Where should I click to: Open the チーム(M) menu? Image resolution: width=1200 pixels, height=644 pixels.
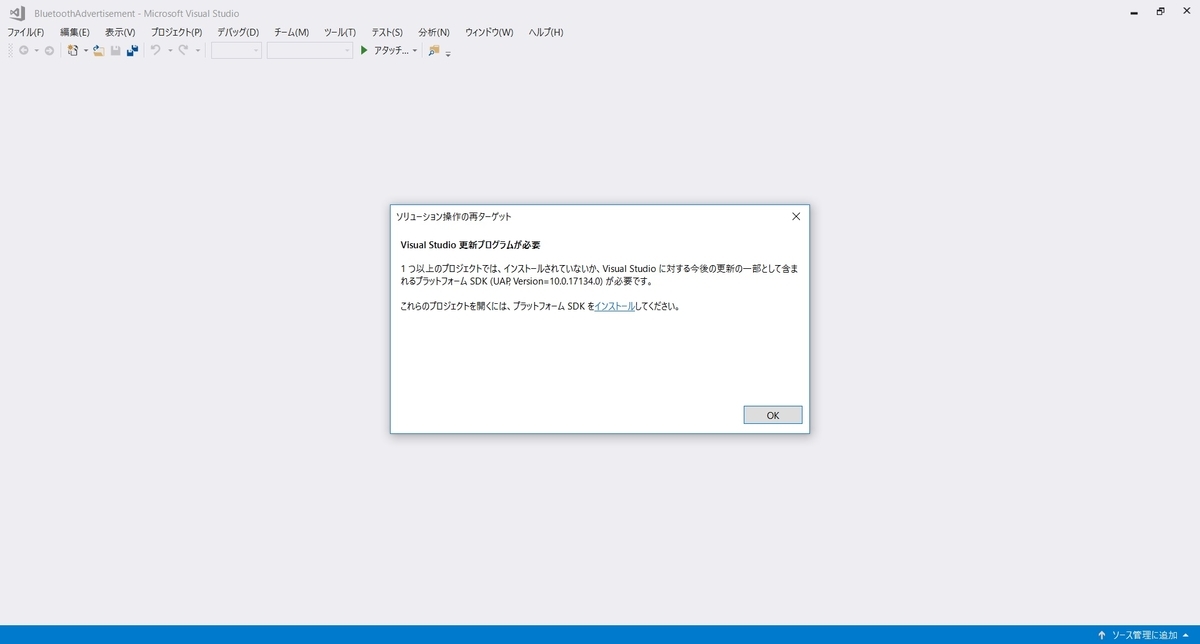(x=291, y=32)
